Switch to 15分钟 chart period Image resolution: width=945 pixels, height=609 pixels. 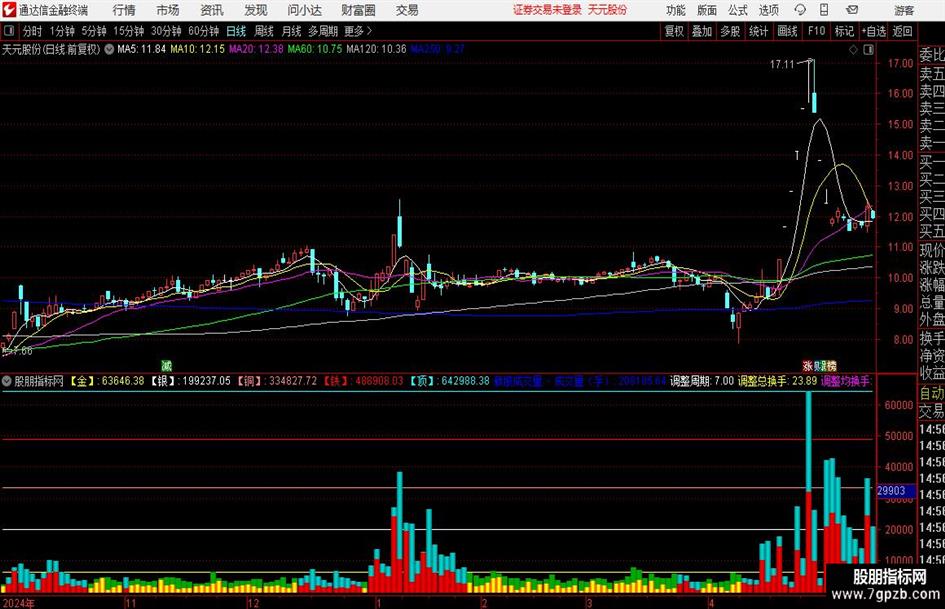[x=128, y=31]
